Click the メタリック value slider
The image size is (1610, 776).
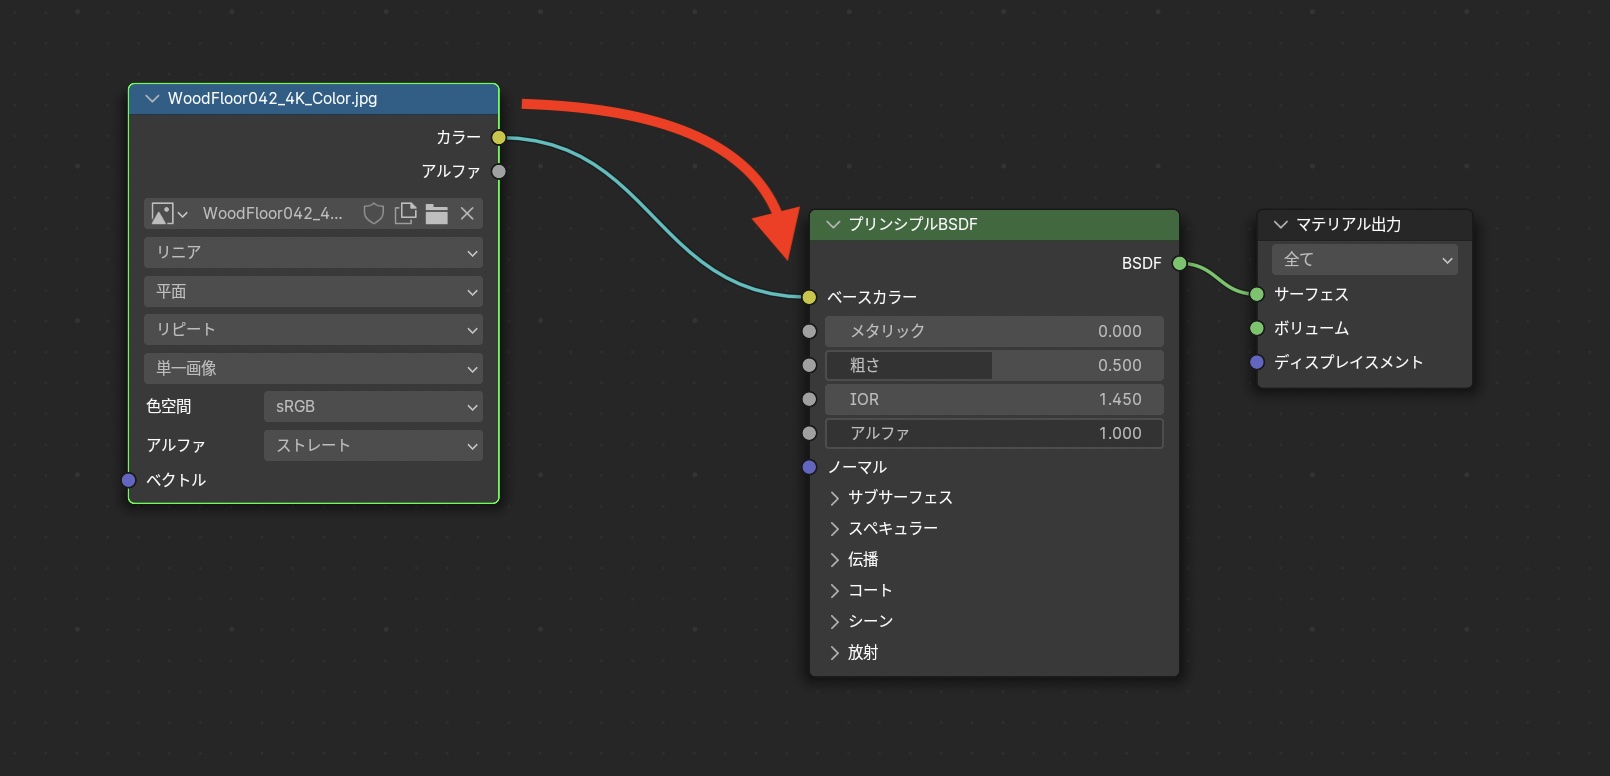[x=994, y=332]
